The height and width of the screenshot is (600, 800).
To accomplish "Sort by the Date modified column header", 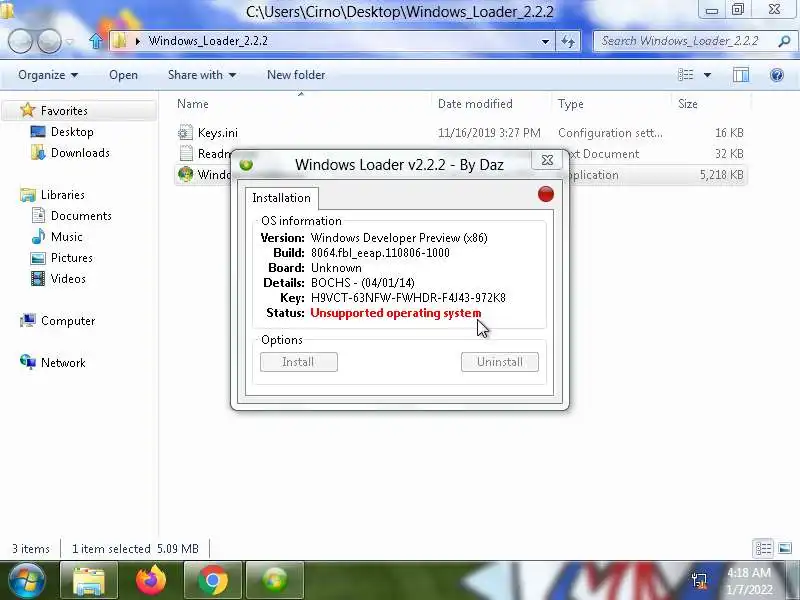I will [475, 104].
